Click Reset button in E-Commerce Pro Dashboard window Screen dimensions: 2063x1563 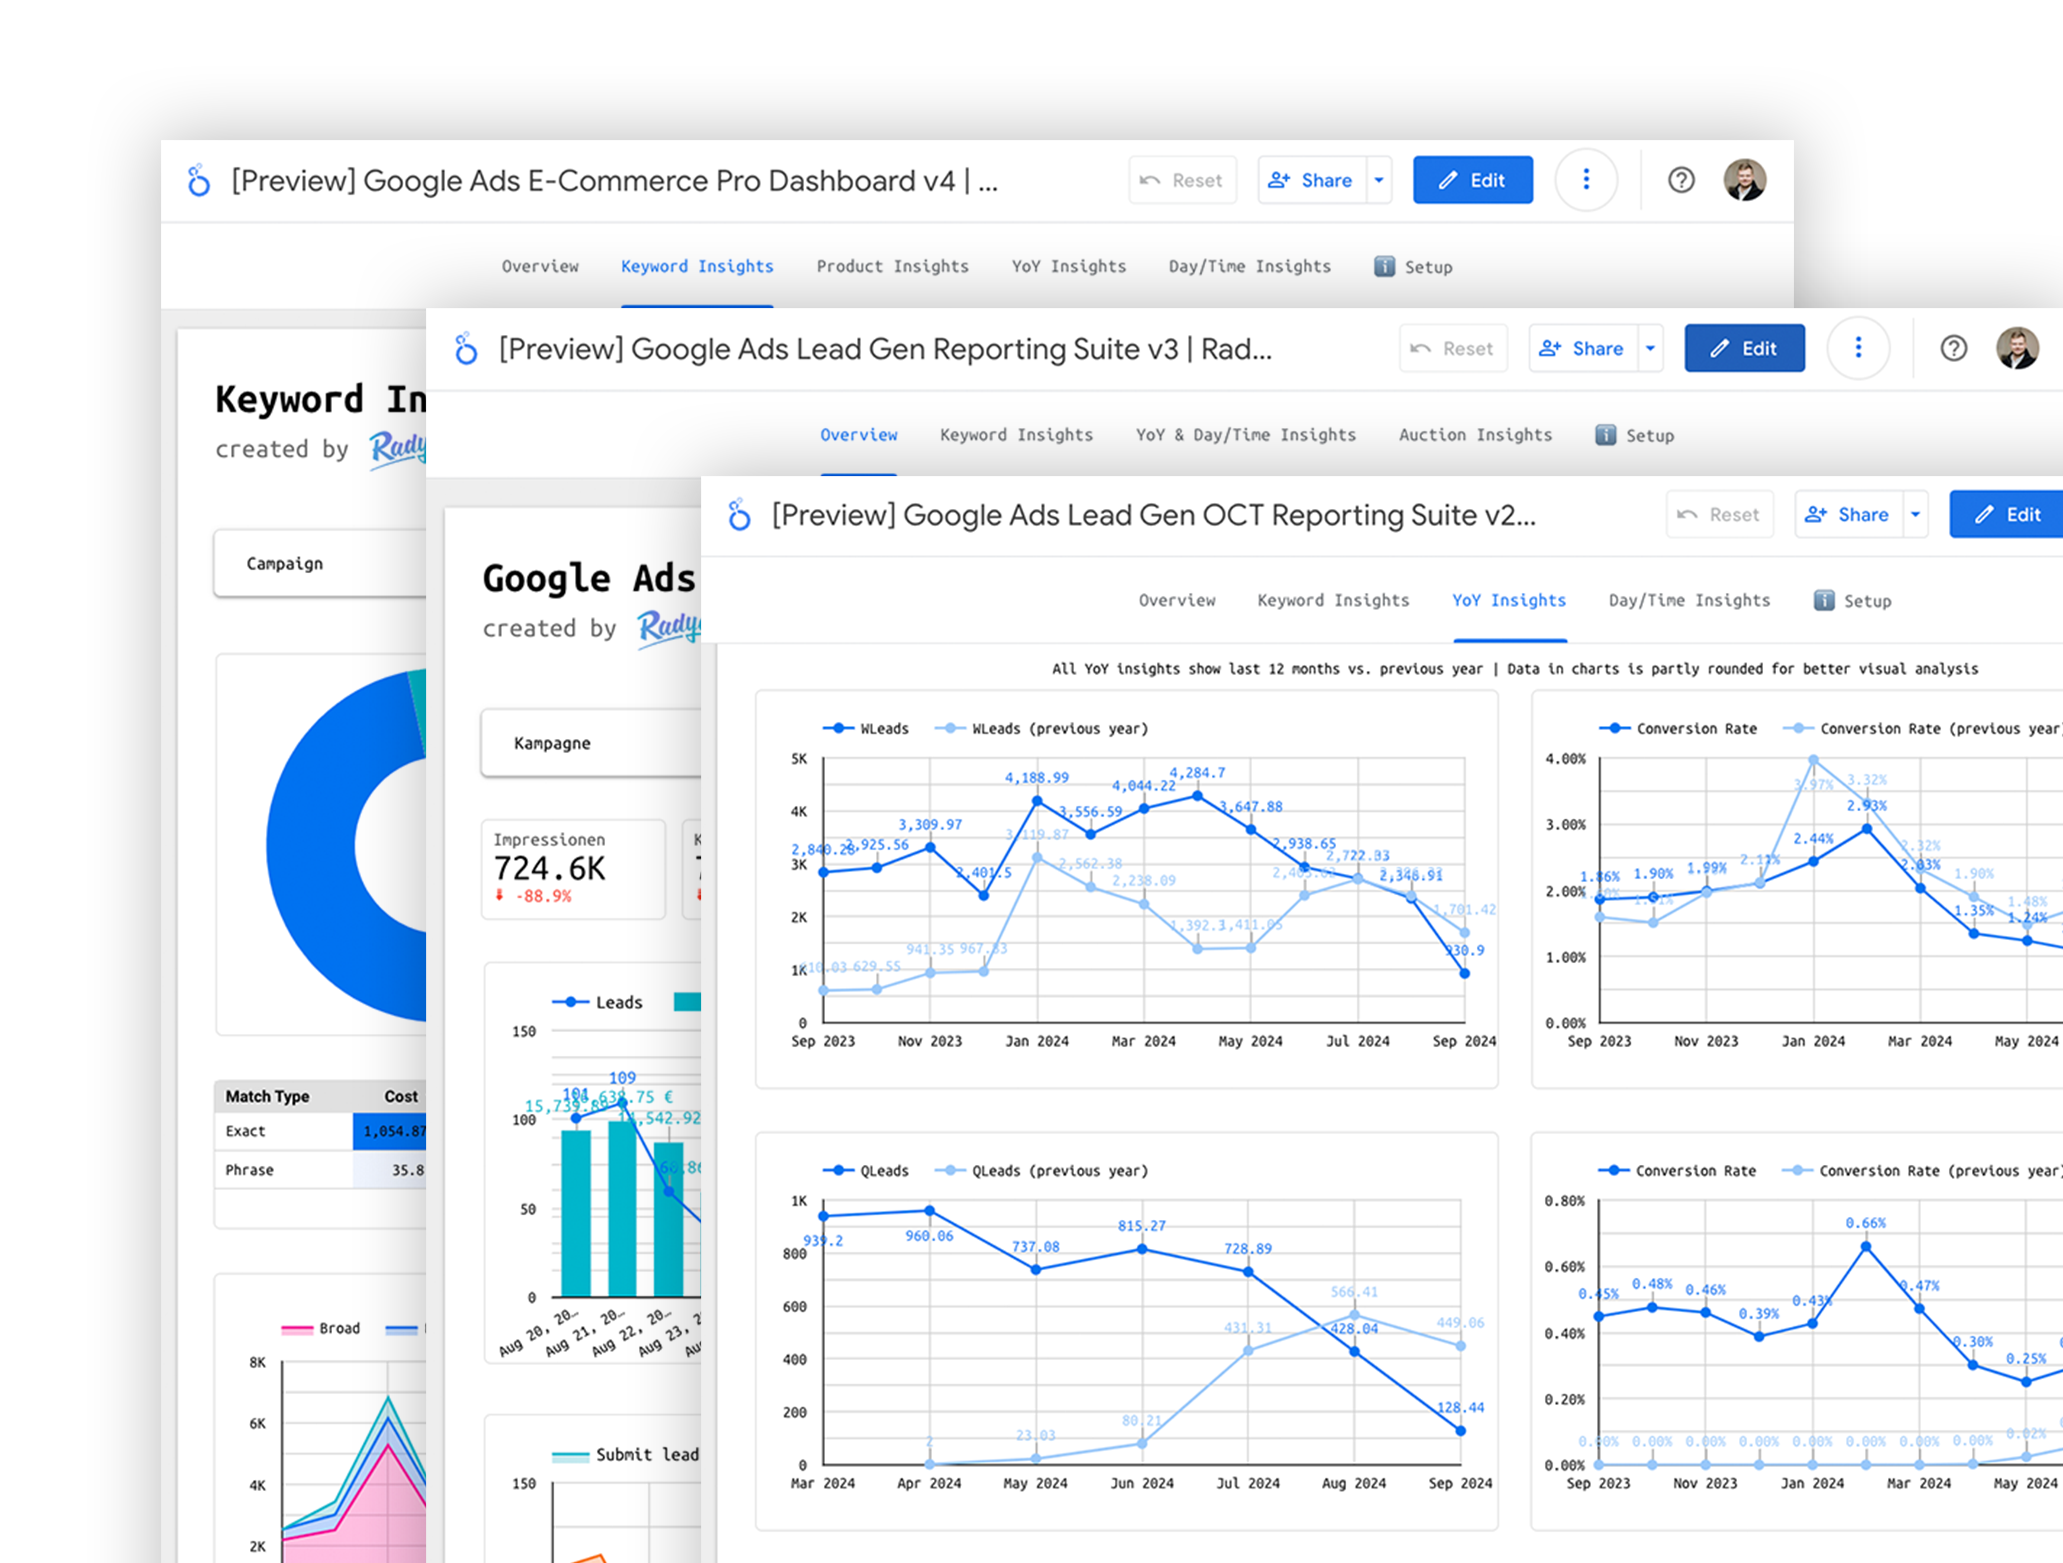pos(1182,180)
